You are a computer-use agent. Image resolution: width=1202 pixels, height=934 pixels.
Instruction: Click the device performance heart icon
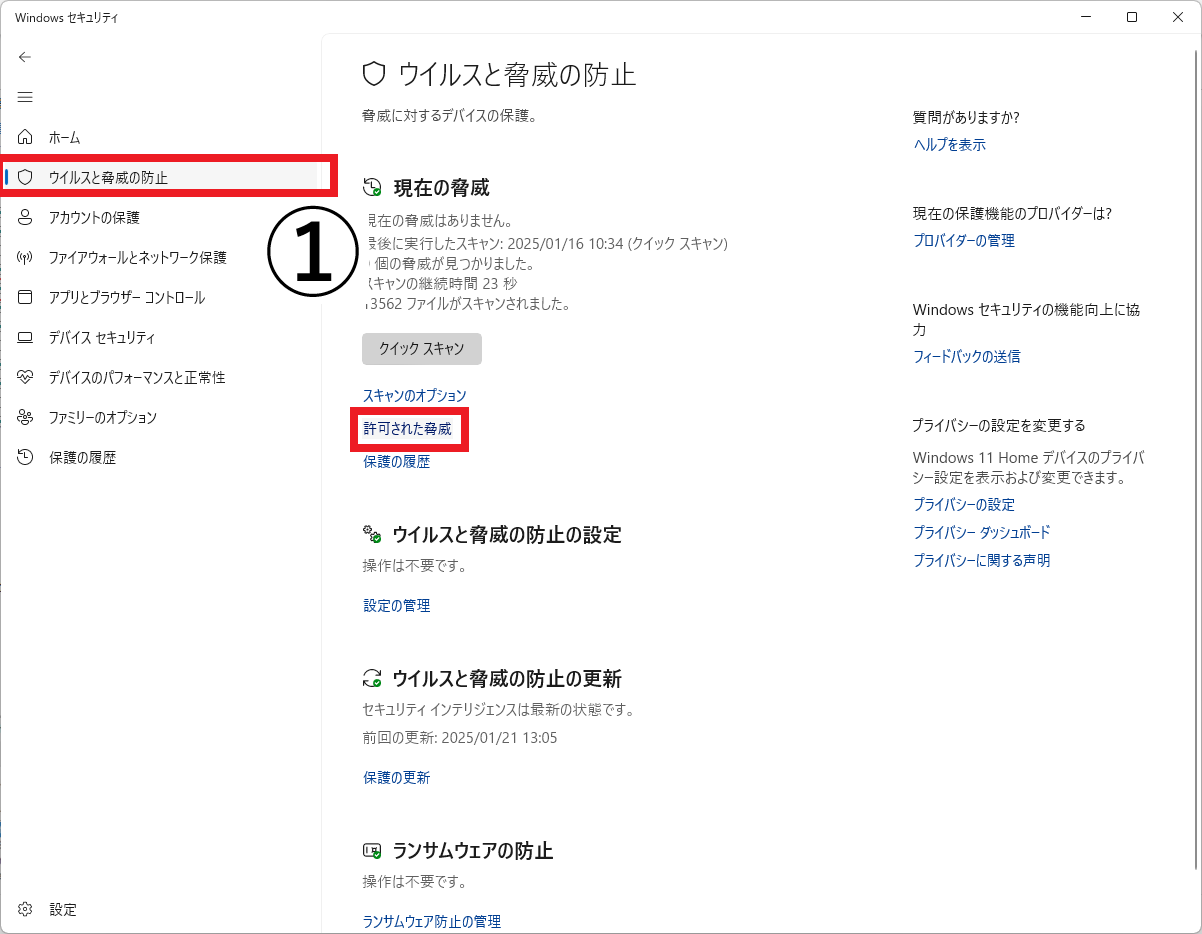pos(26,377)
